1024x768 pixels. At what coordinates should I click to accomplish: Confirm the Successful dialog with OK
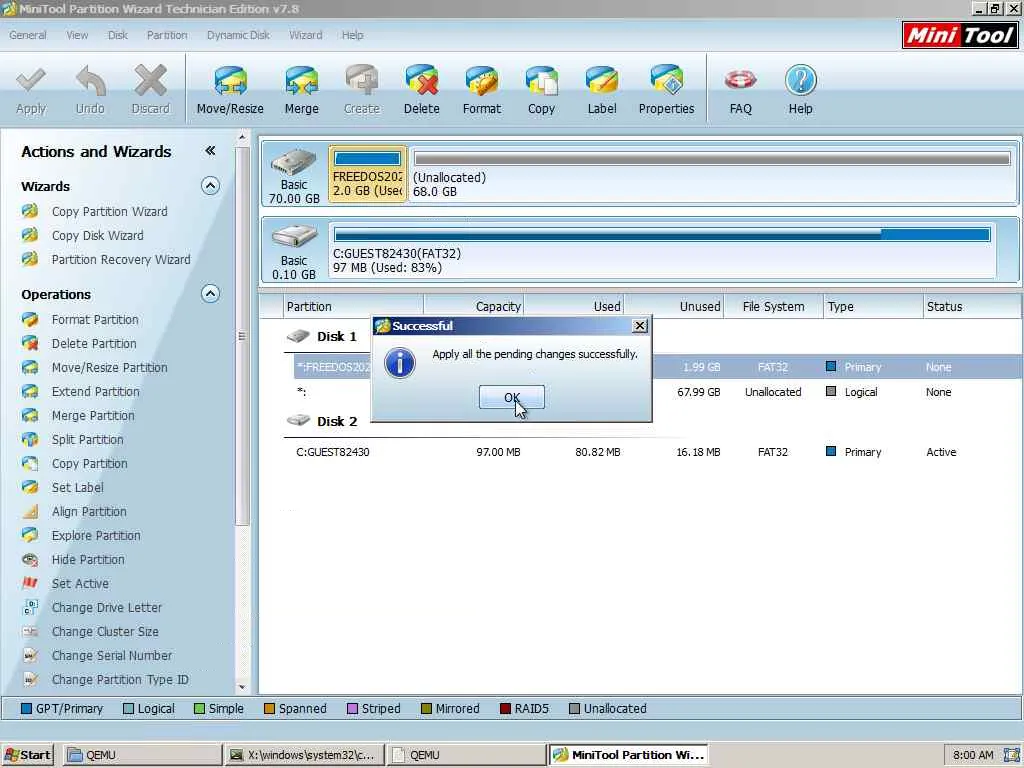point(512,397)
